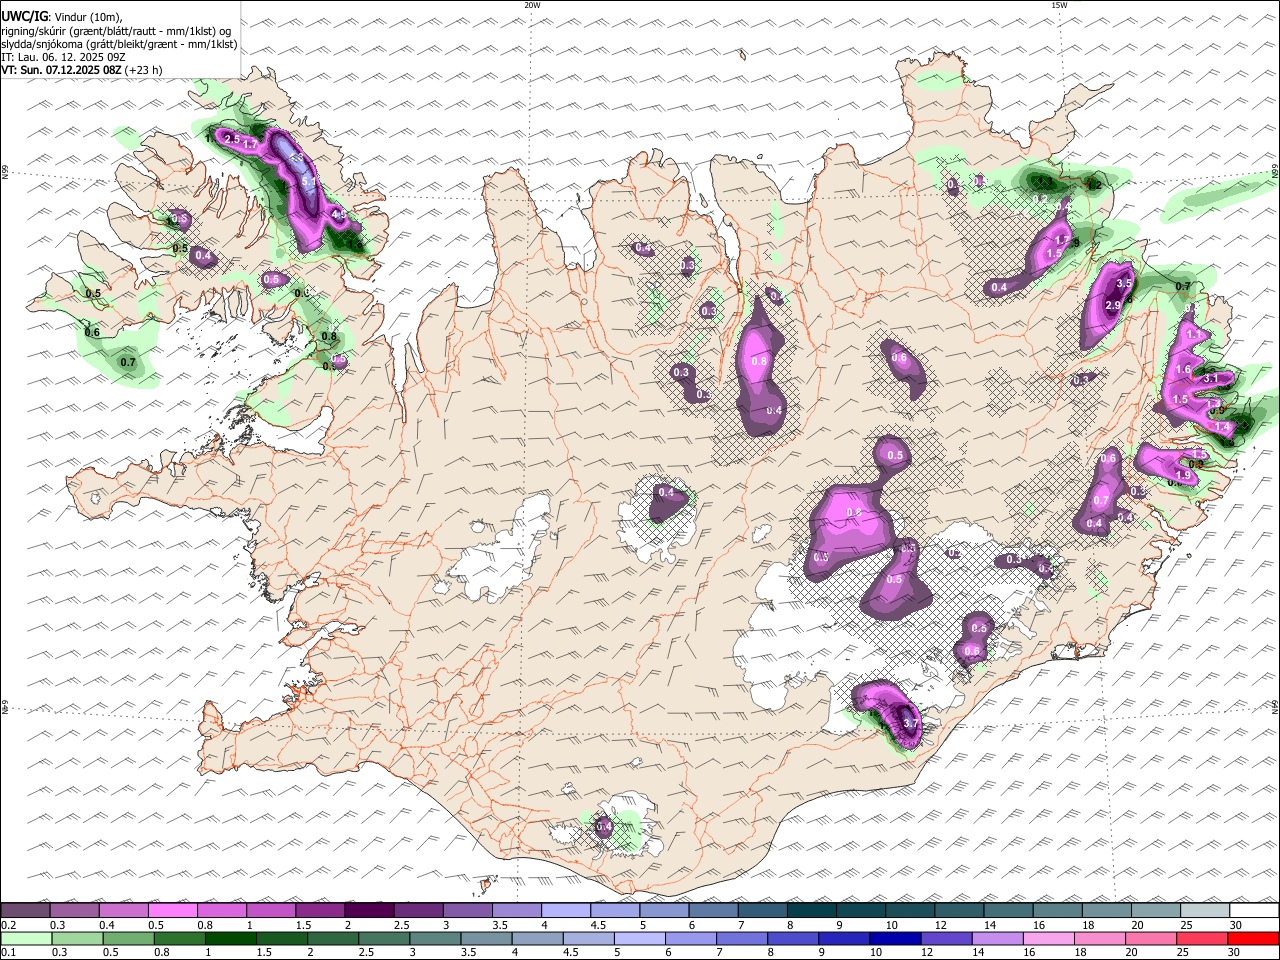Click the 4.5 lavender swatch on snow scale
Viewport: 1280px width, 960px height.
tap(614, 910)
